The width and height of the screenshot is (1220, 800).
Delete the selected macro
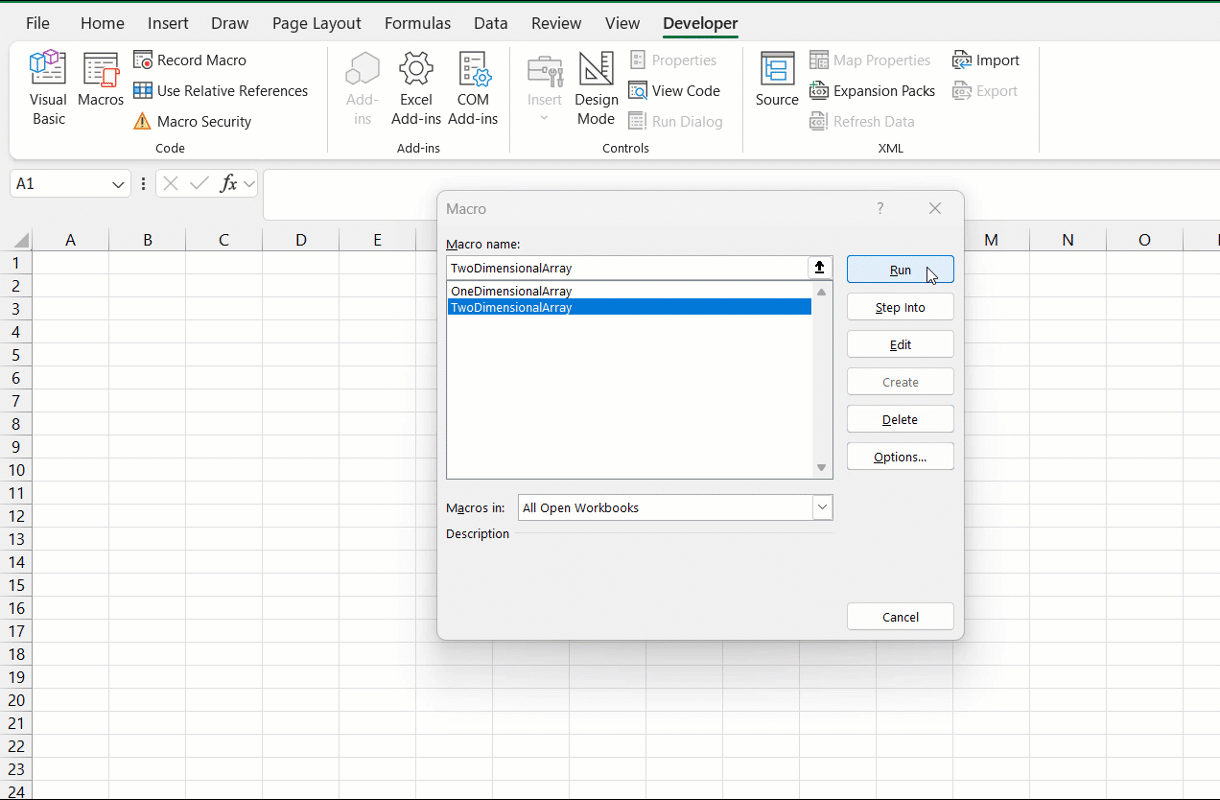pos(900,419)
